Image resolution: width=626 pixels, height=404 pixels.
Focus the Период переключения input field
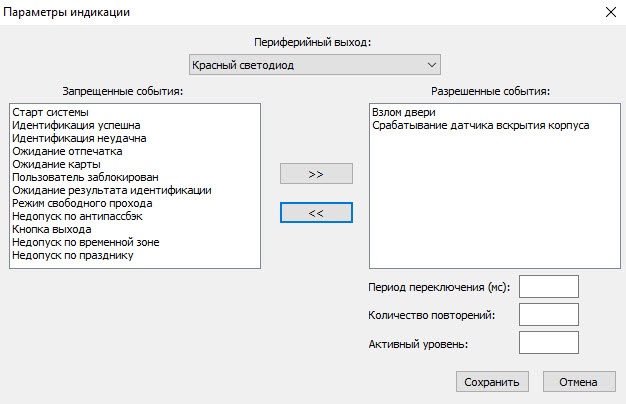pos(549,286)
